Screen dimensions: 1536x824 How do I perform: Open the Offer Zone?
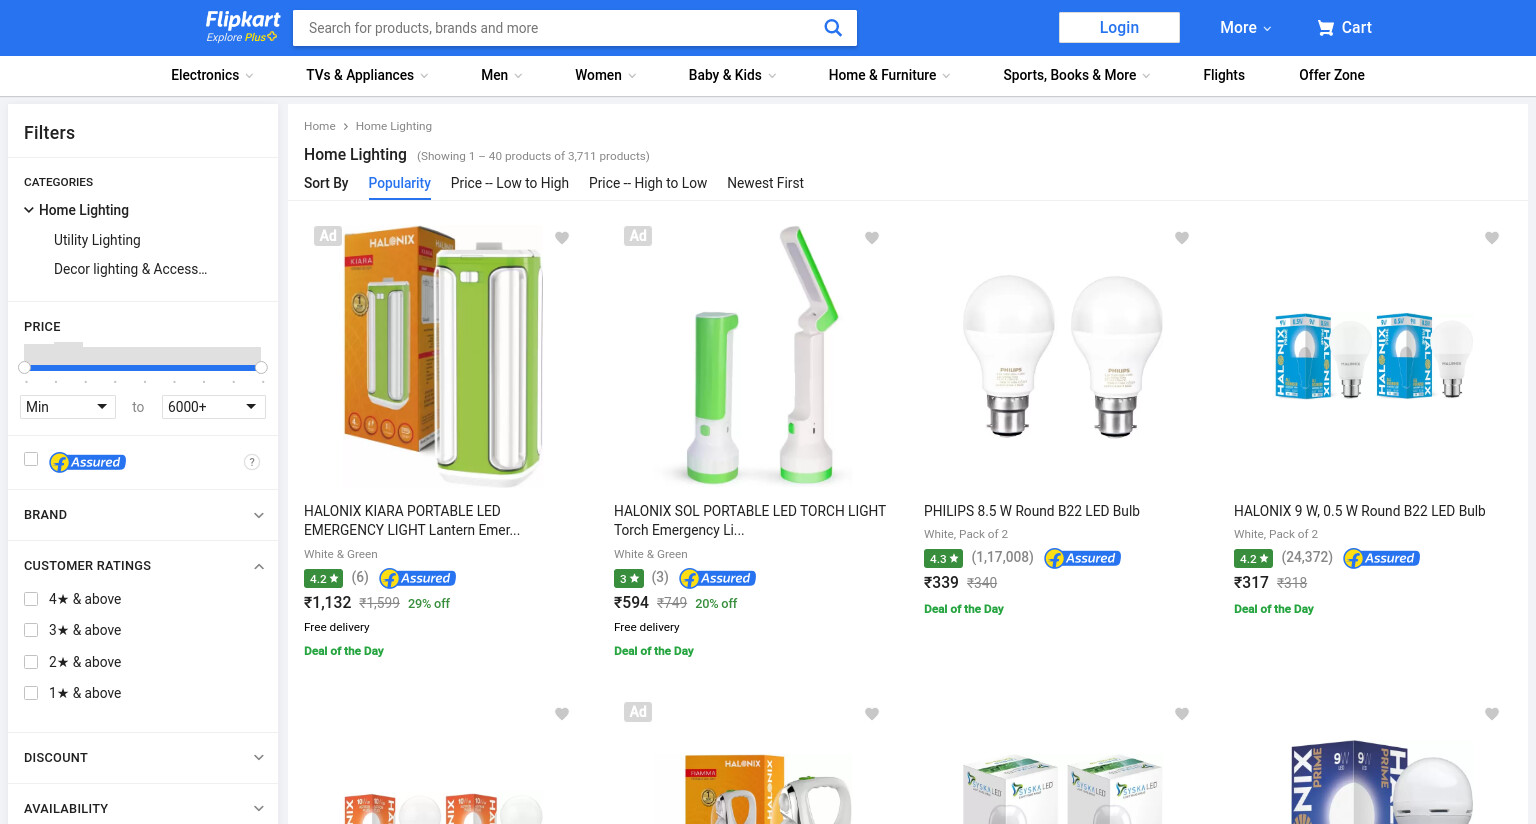pyautogui.click(x=1332, y=75)
